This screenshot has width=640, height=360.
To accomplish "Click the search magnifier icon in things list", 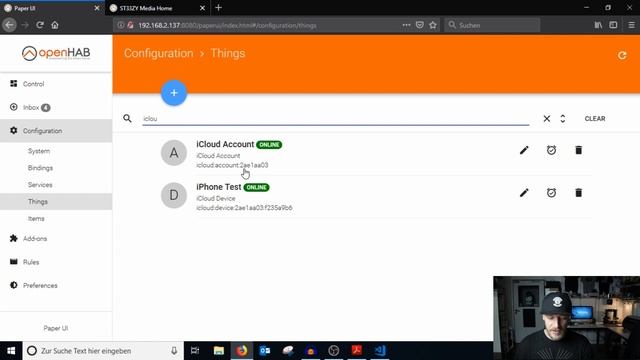I will pos(127,118).
